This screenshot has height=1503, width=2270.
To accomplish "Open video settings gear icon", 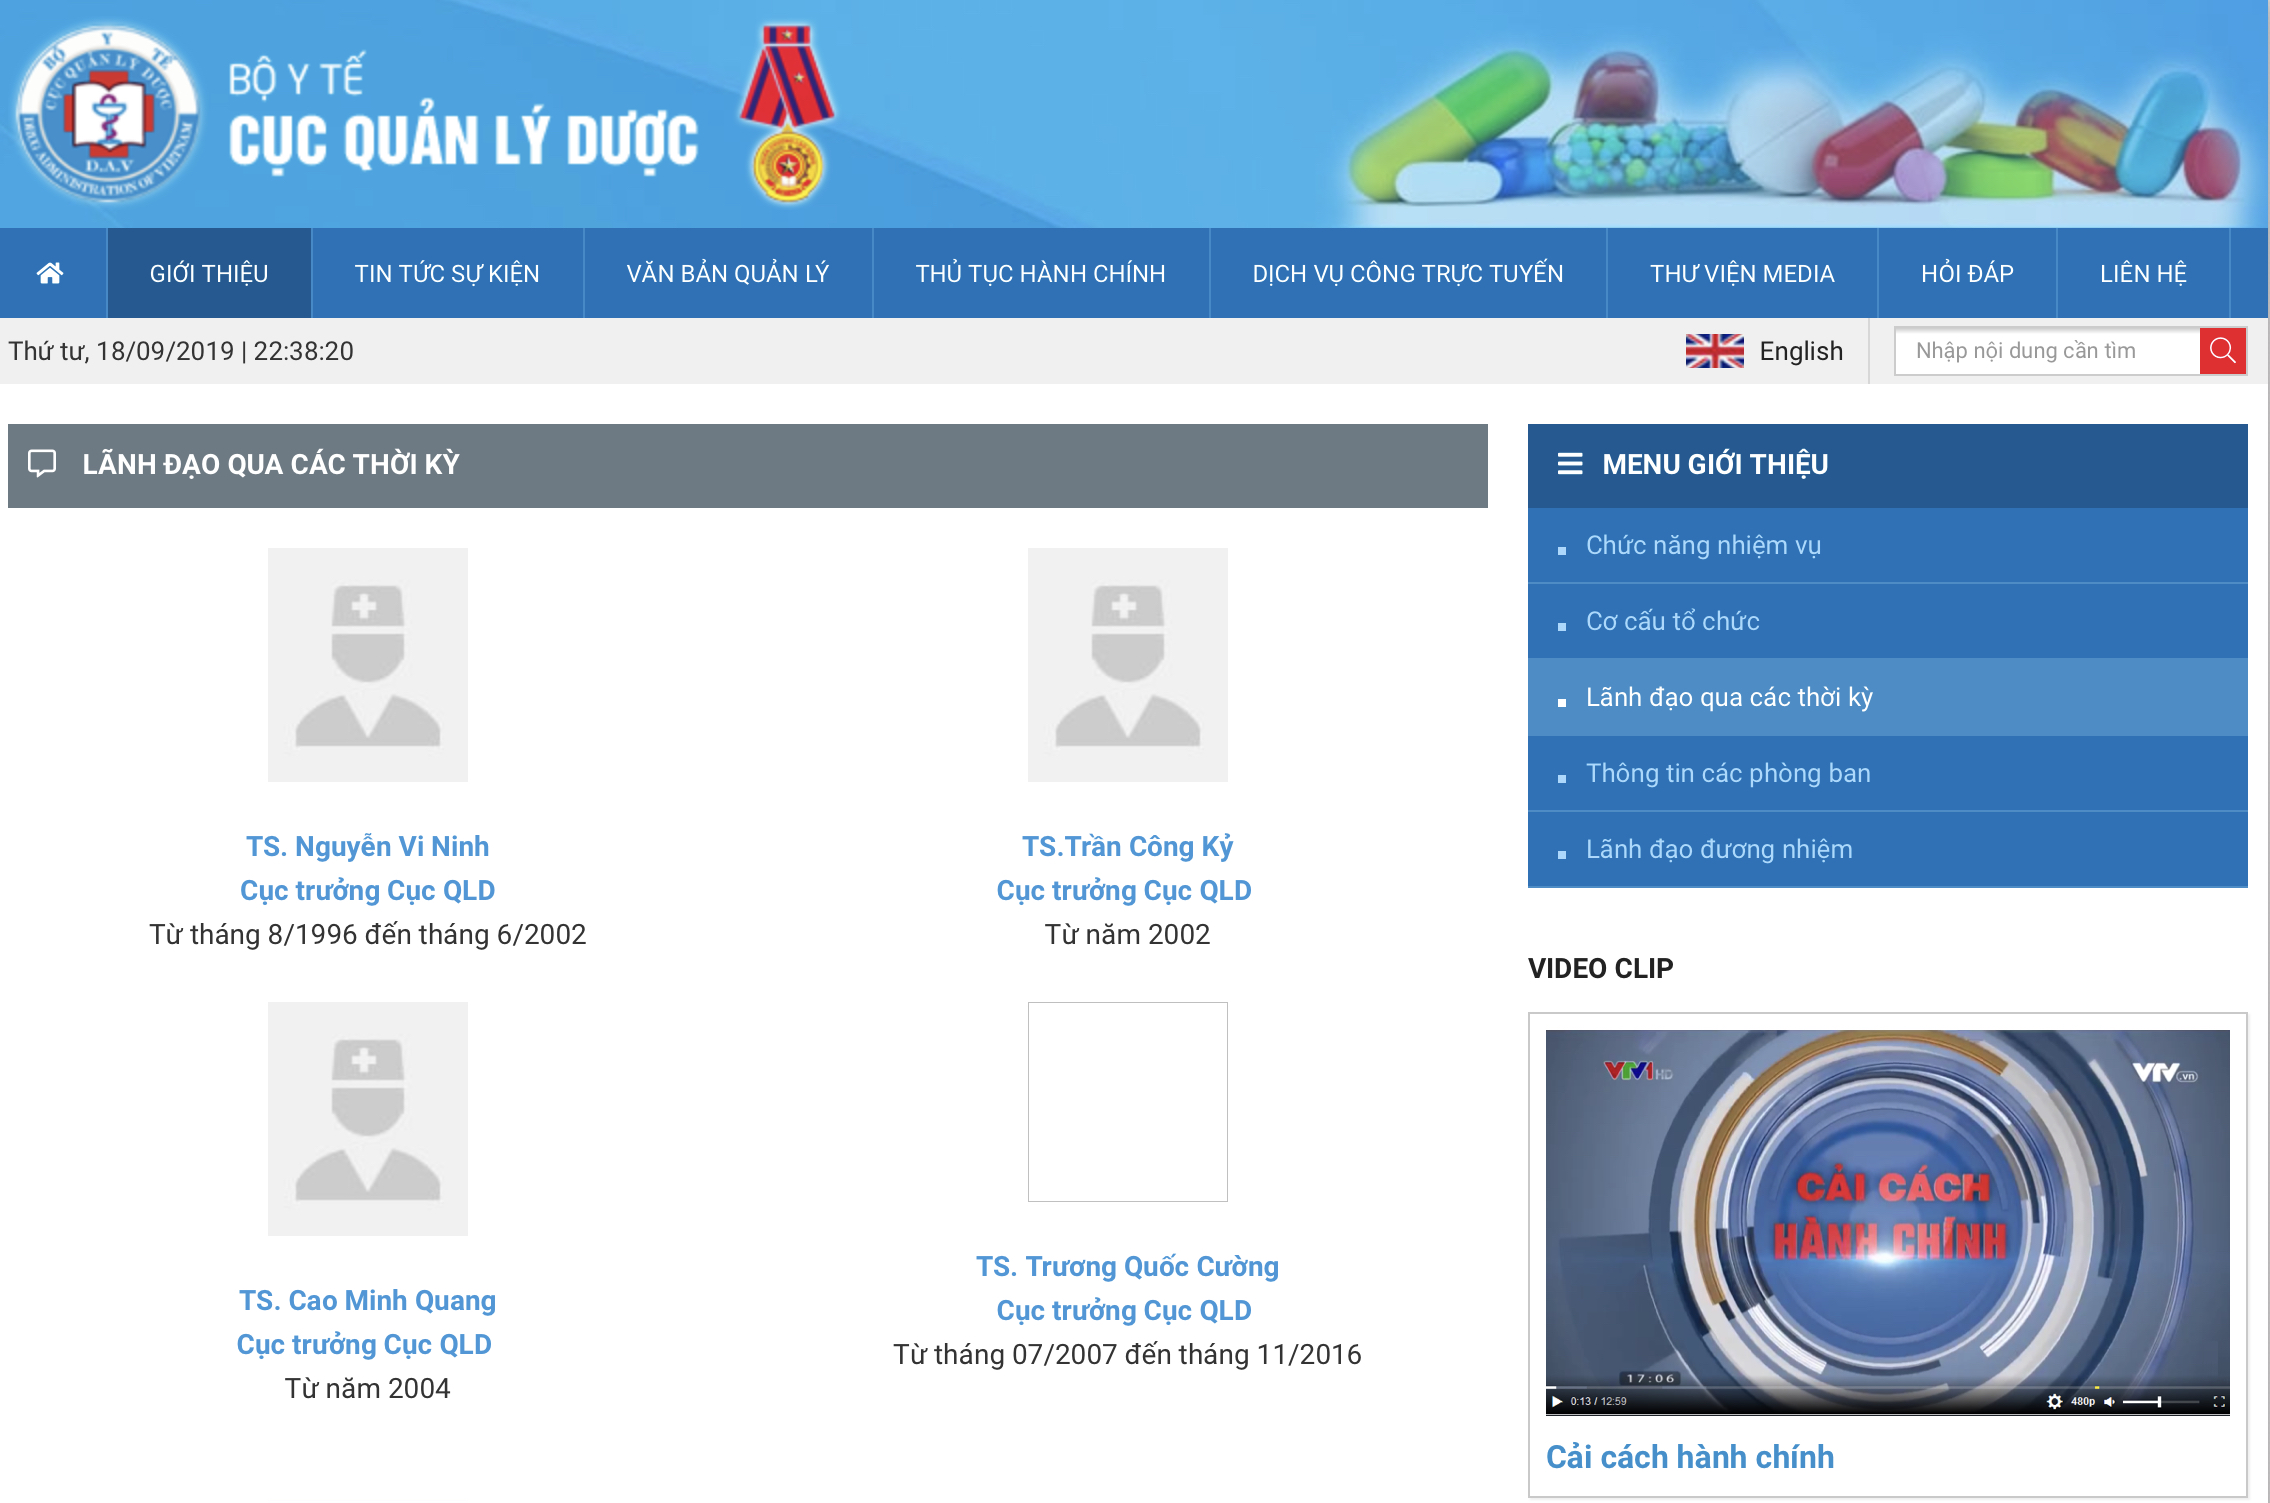I will coord(2054,1401).
